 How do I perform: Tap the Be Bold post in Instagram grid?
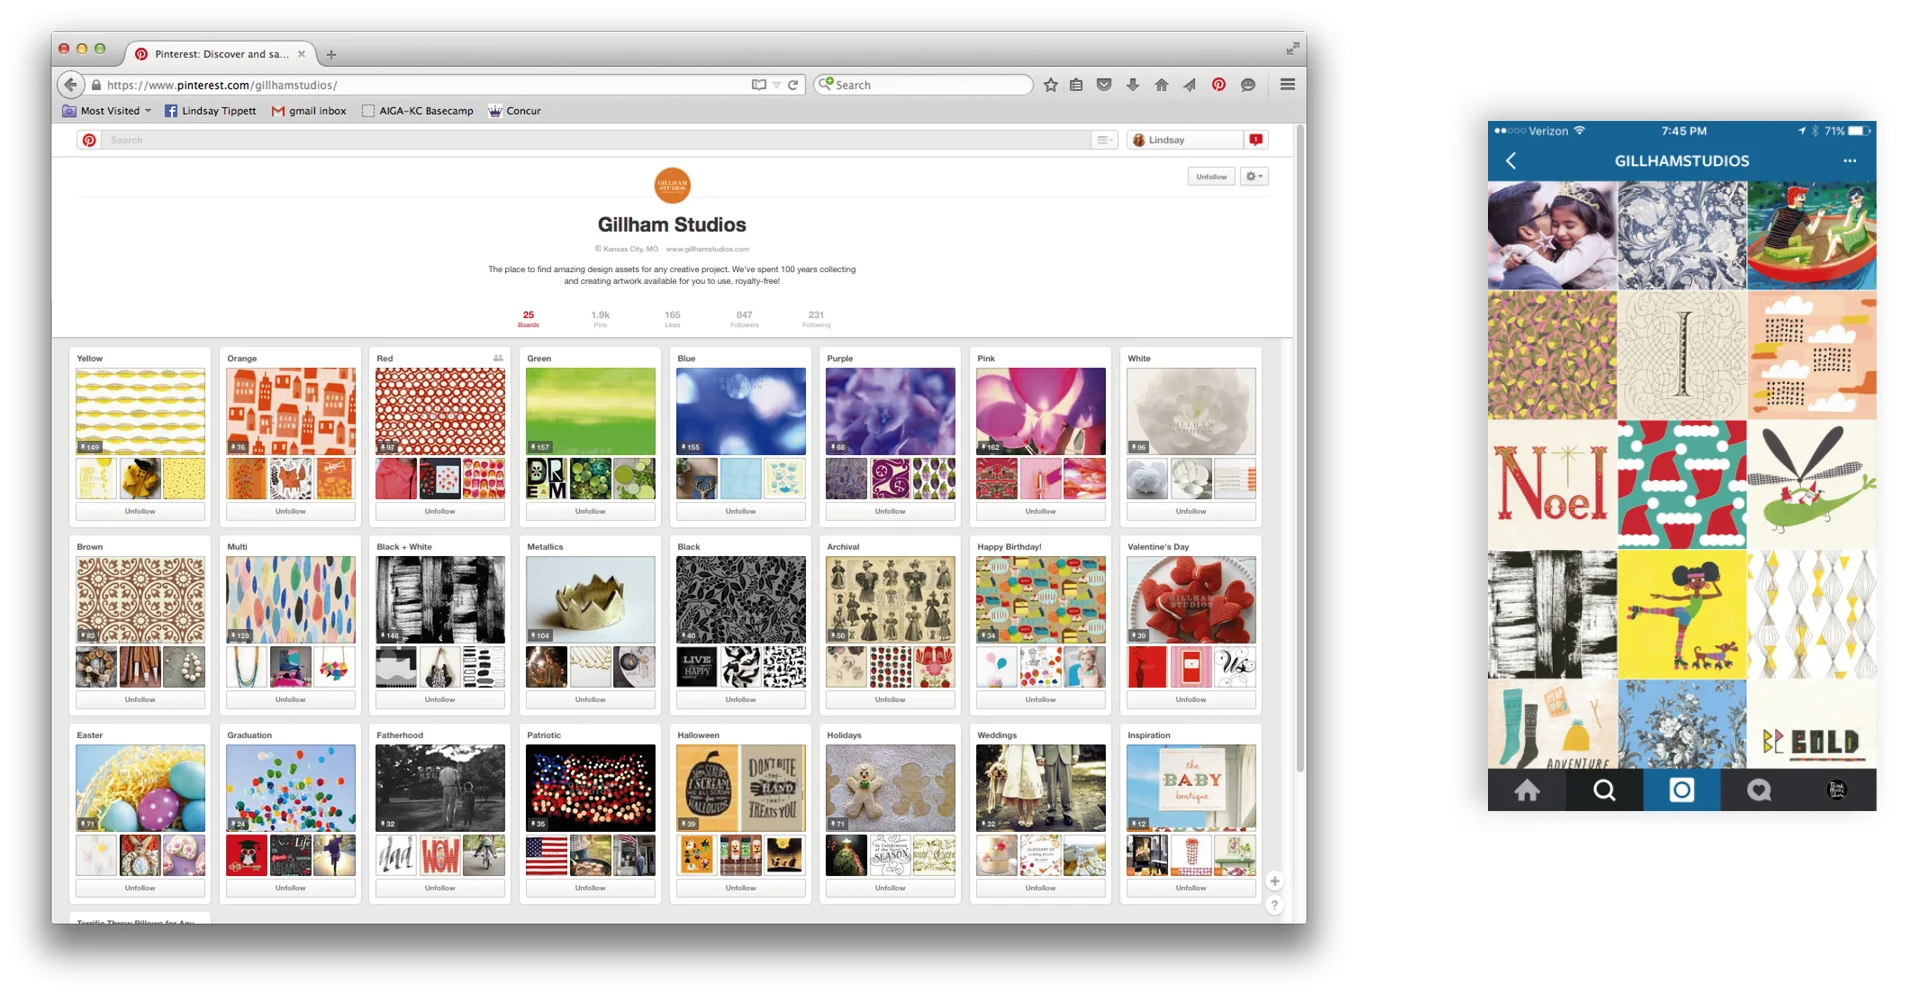tap(1812, 724)
